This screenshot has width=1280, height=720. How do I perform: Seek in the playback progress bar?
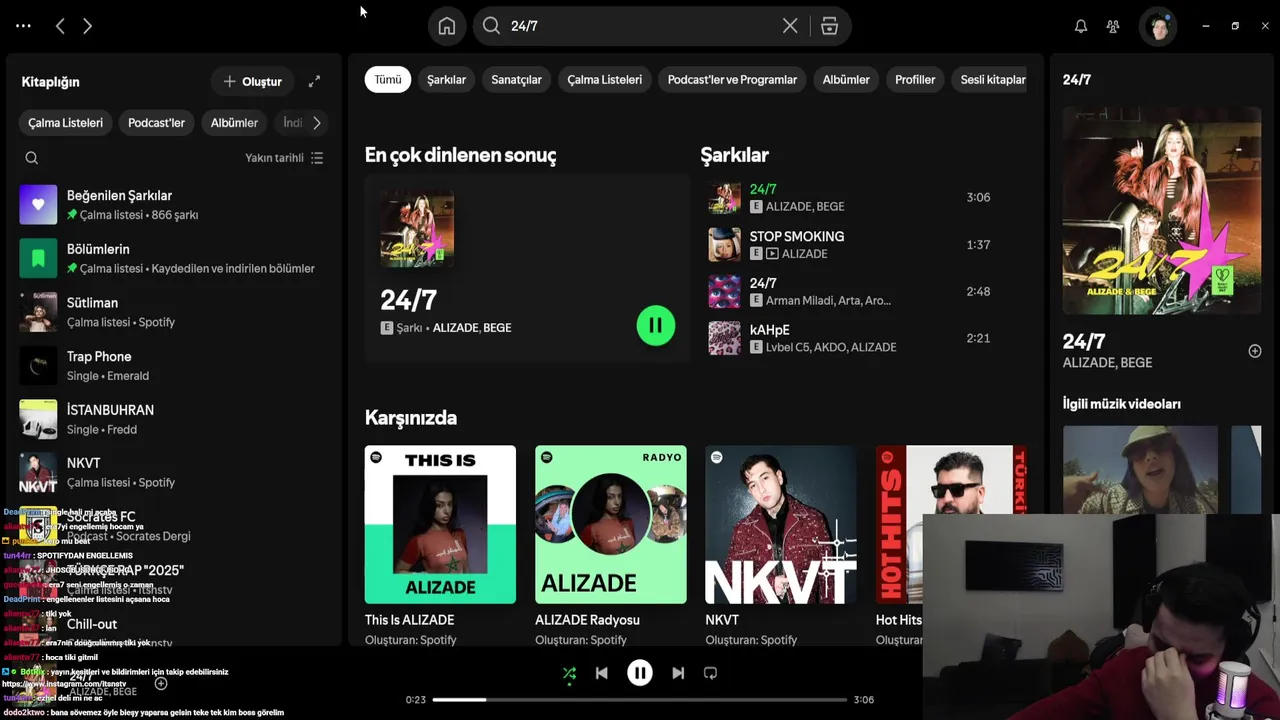coord(640,700)
